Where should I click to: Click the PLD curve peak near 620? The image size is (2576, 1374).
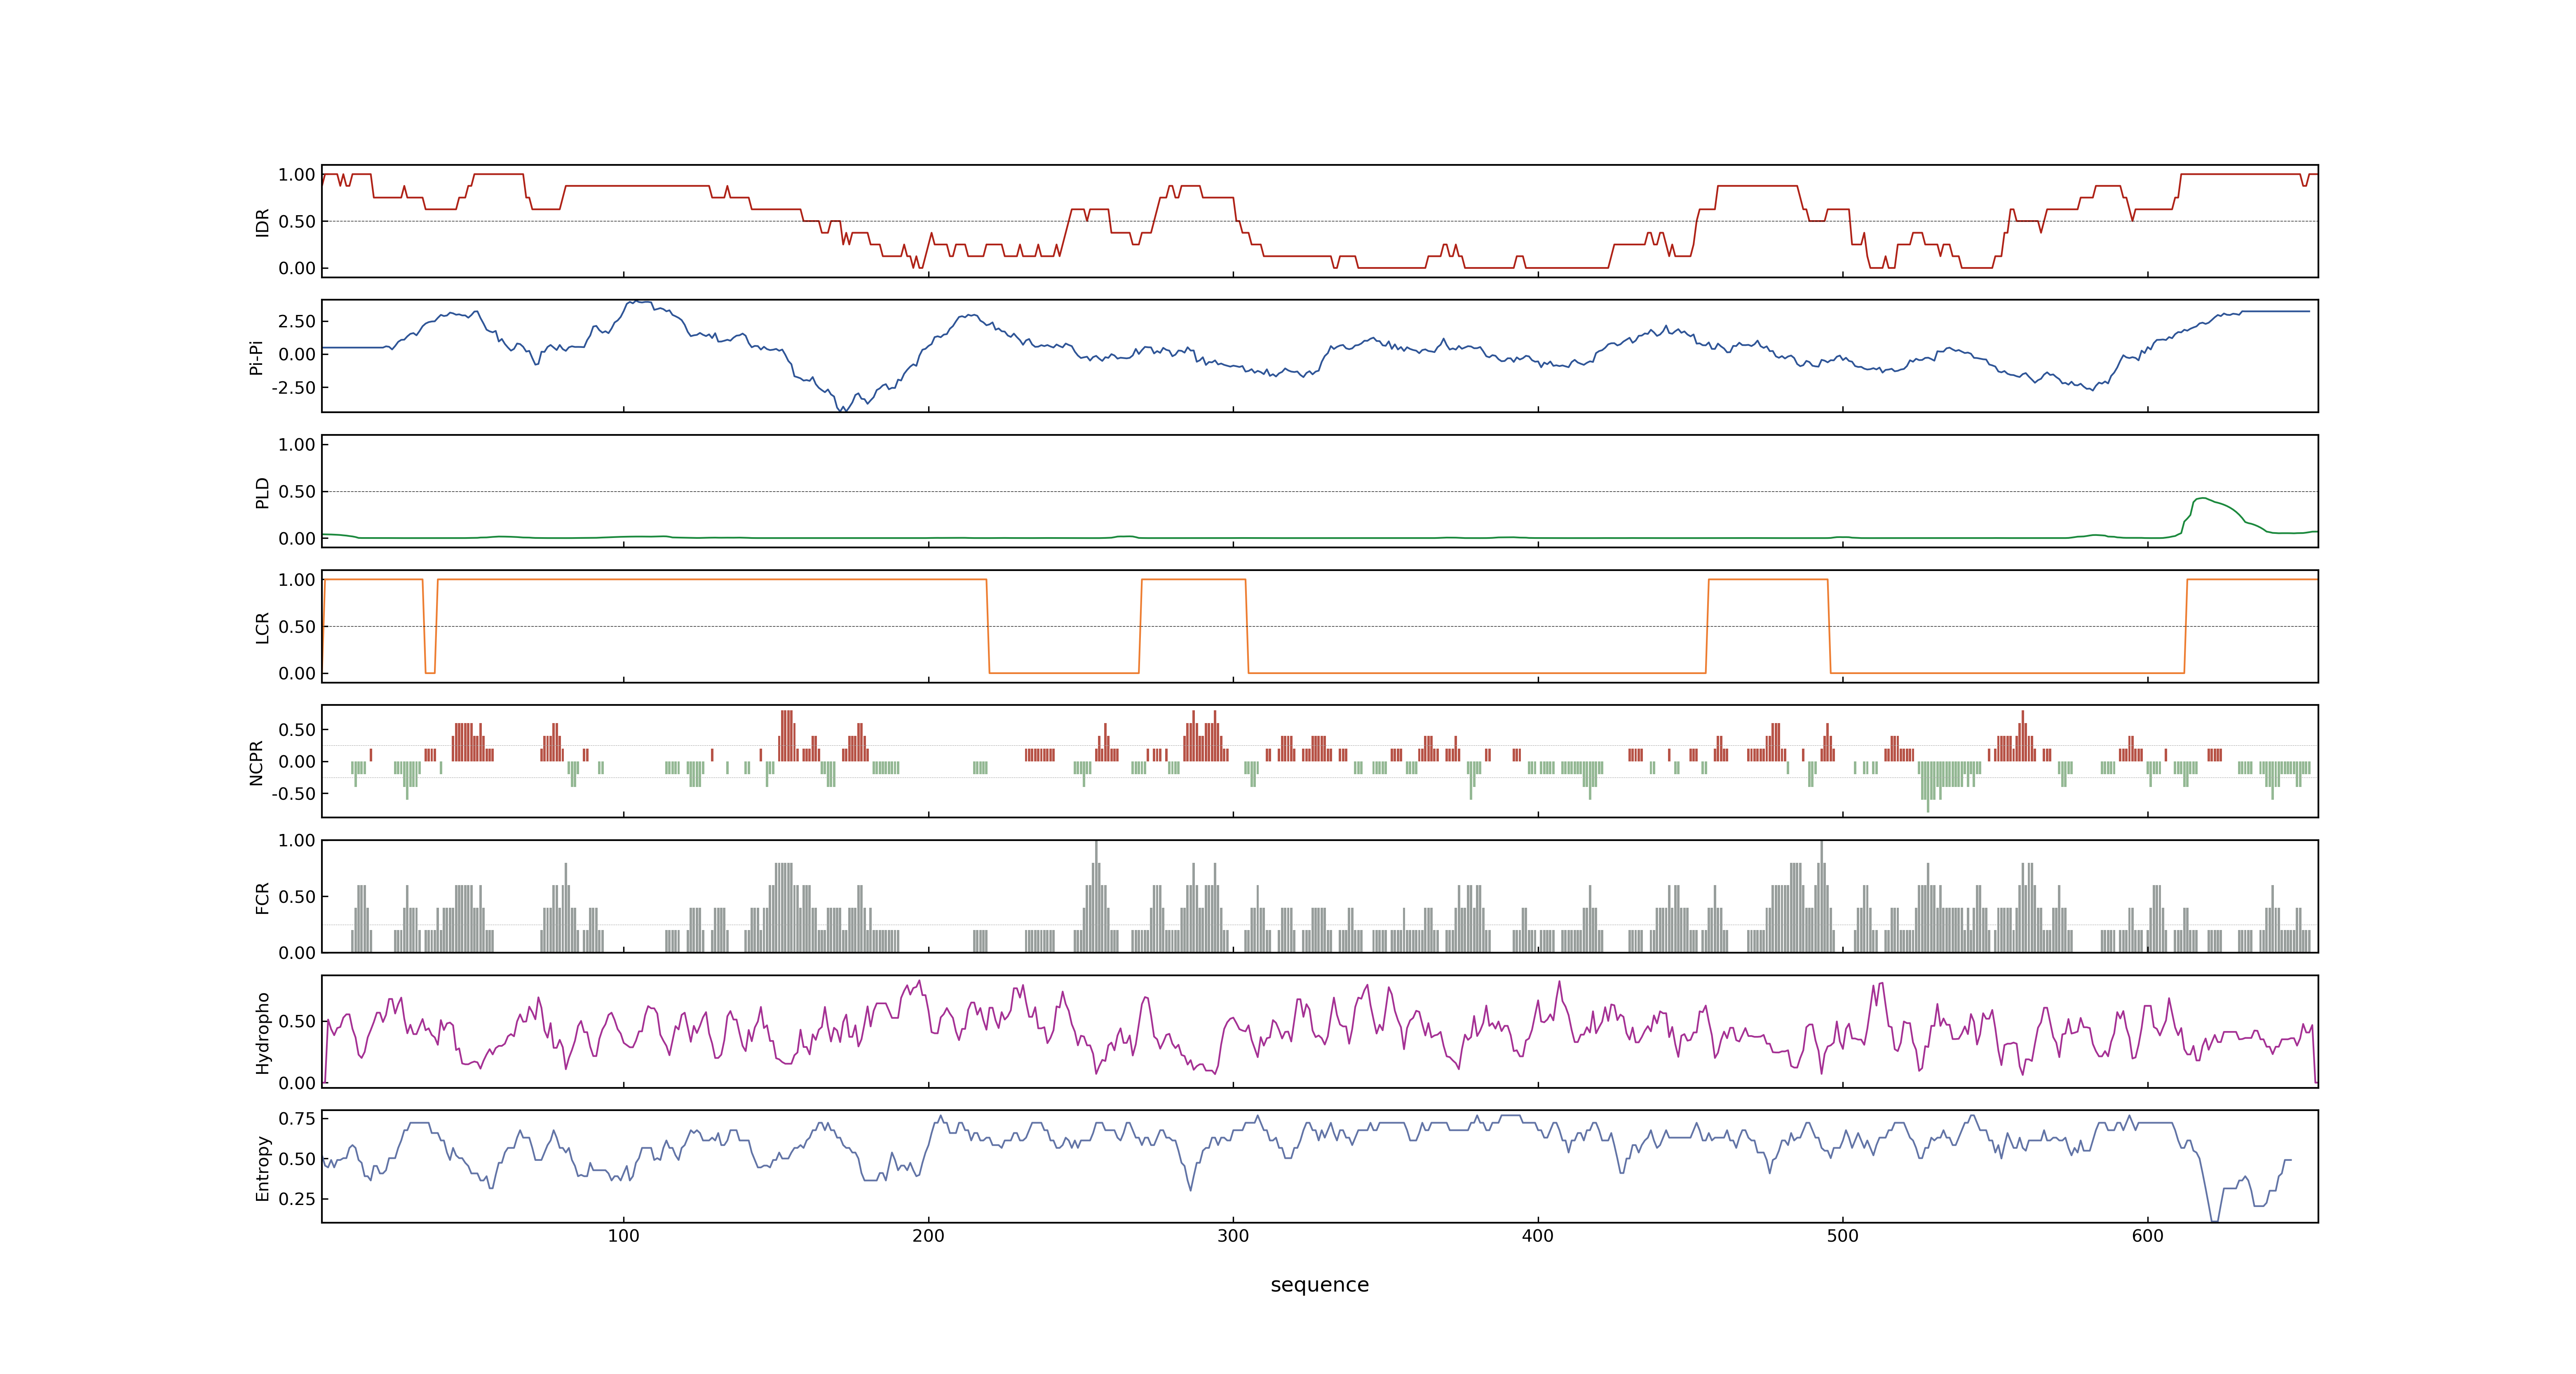(2202, 498)
